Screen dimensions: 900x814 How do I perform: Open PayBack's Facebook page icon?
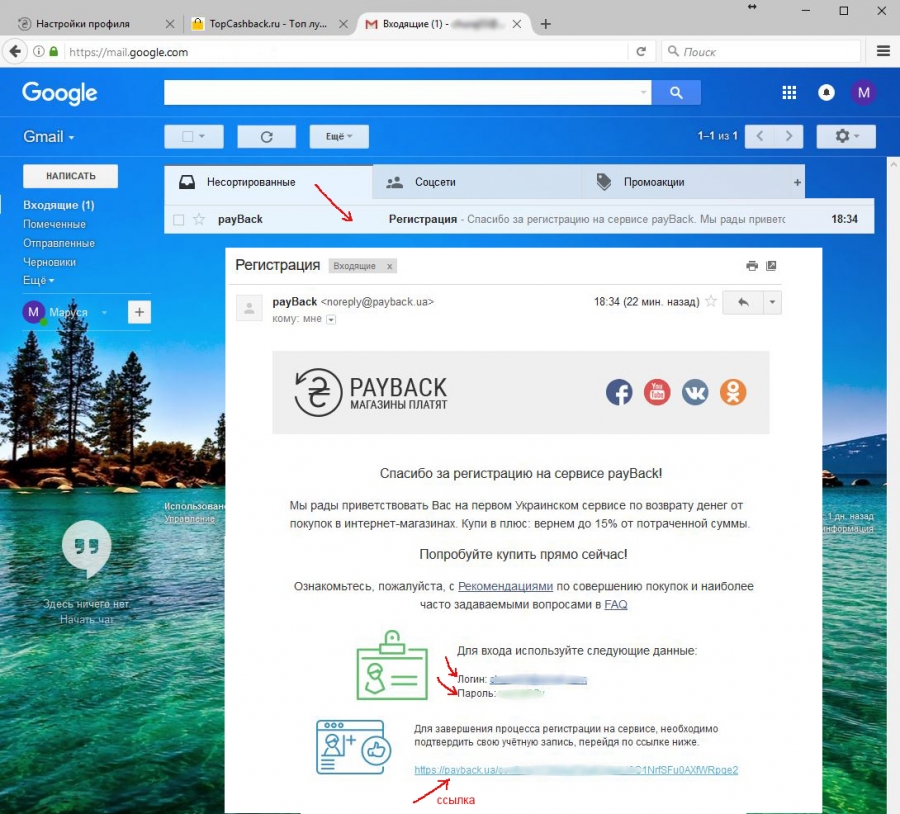tap(619, 393)
